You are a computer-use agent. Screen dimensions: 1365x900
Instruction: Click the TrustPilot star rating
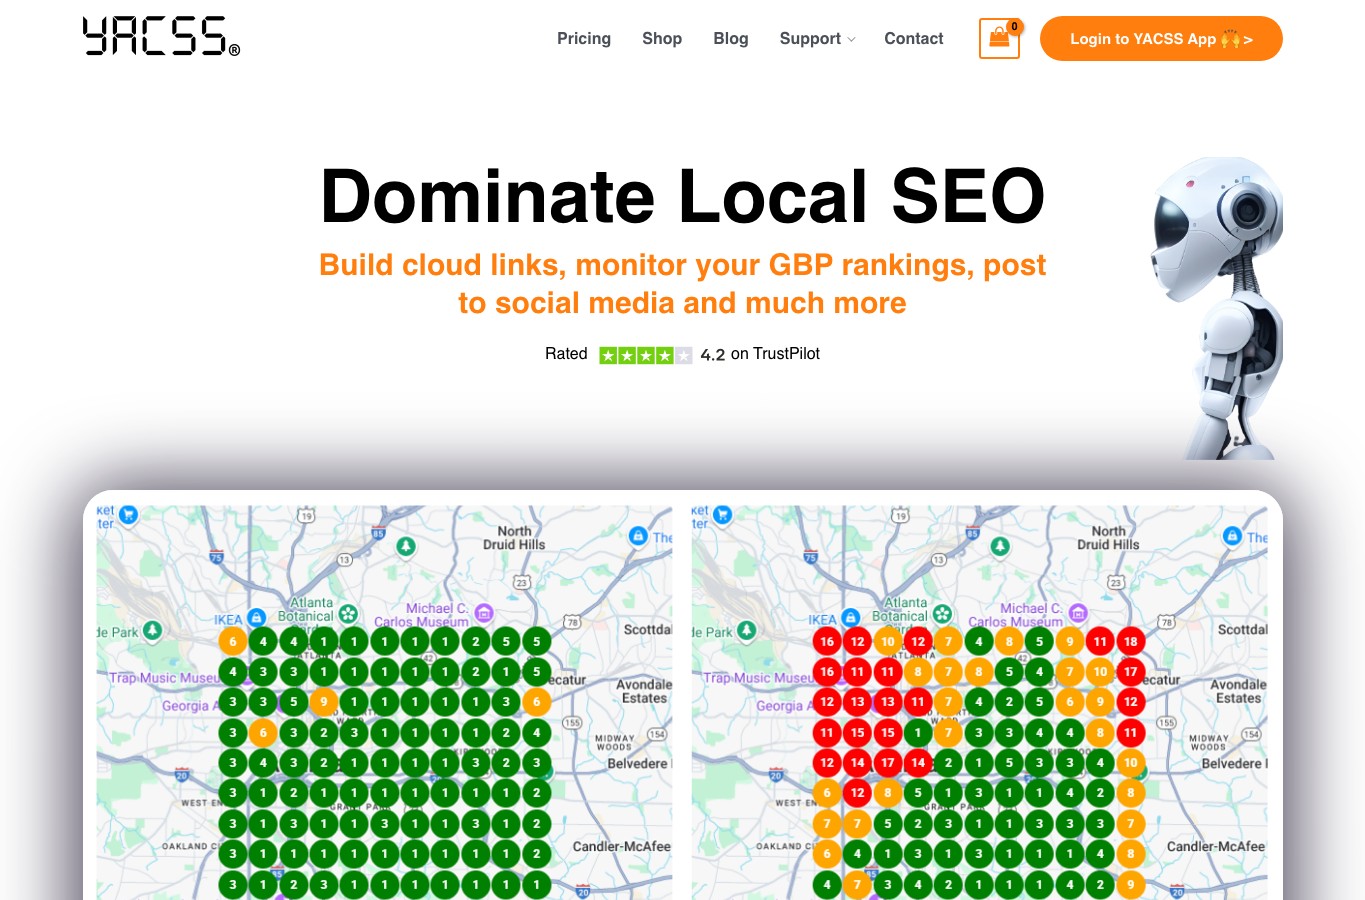645,355
